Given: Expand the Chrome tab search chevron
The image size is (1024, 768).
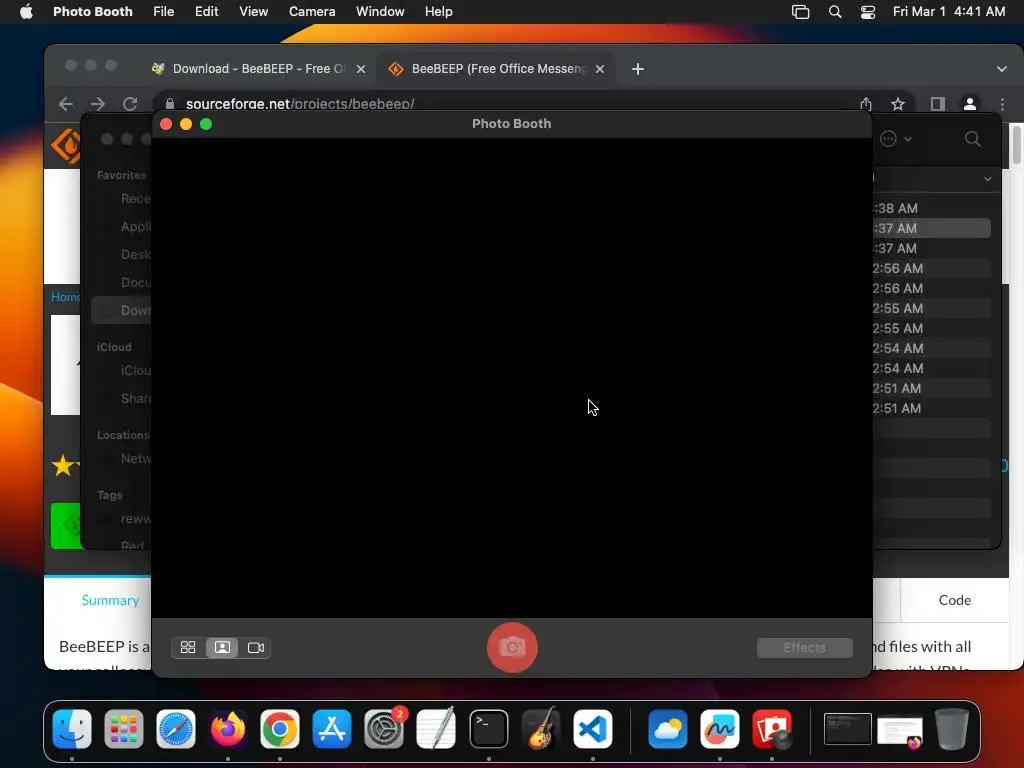Looking at the screenshot, I should 1002,69.
